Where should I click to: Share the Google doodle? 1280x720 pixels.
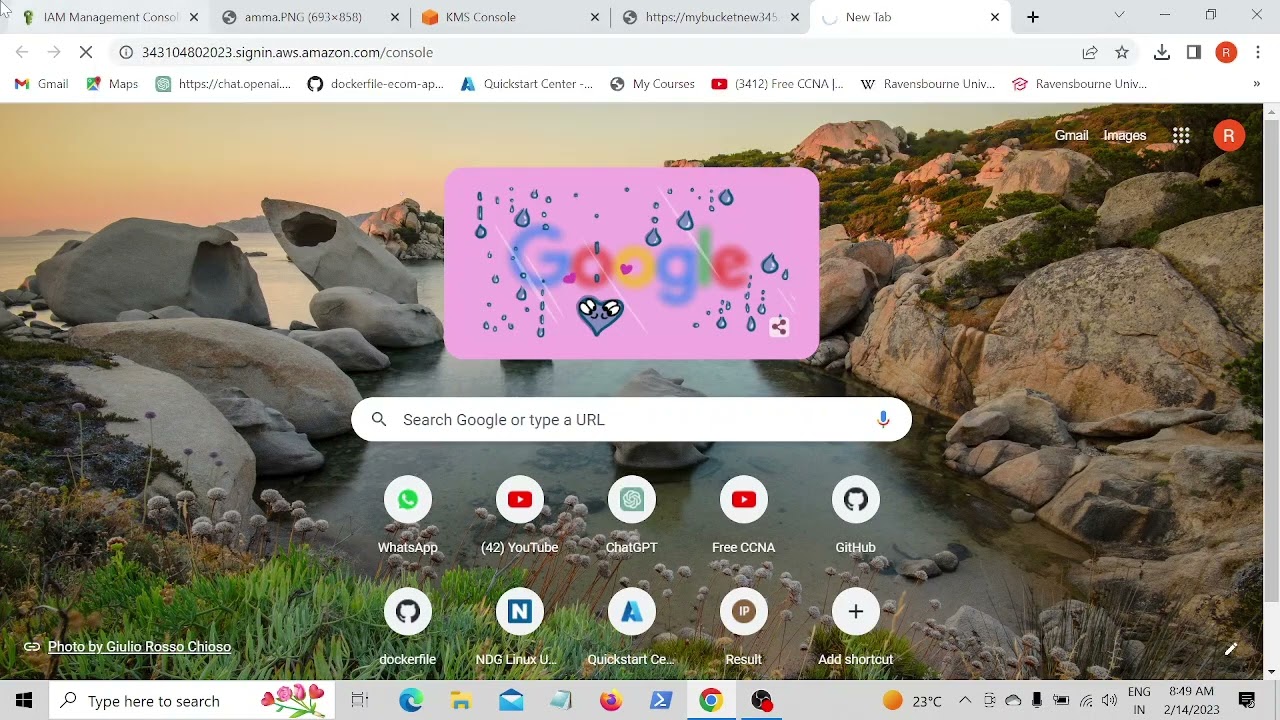(780, 326)
